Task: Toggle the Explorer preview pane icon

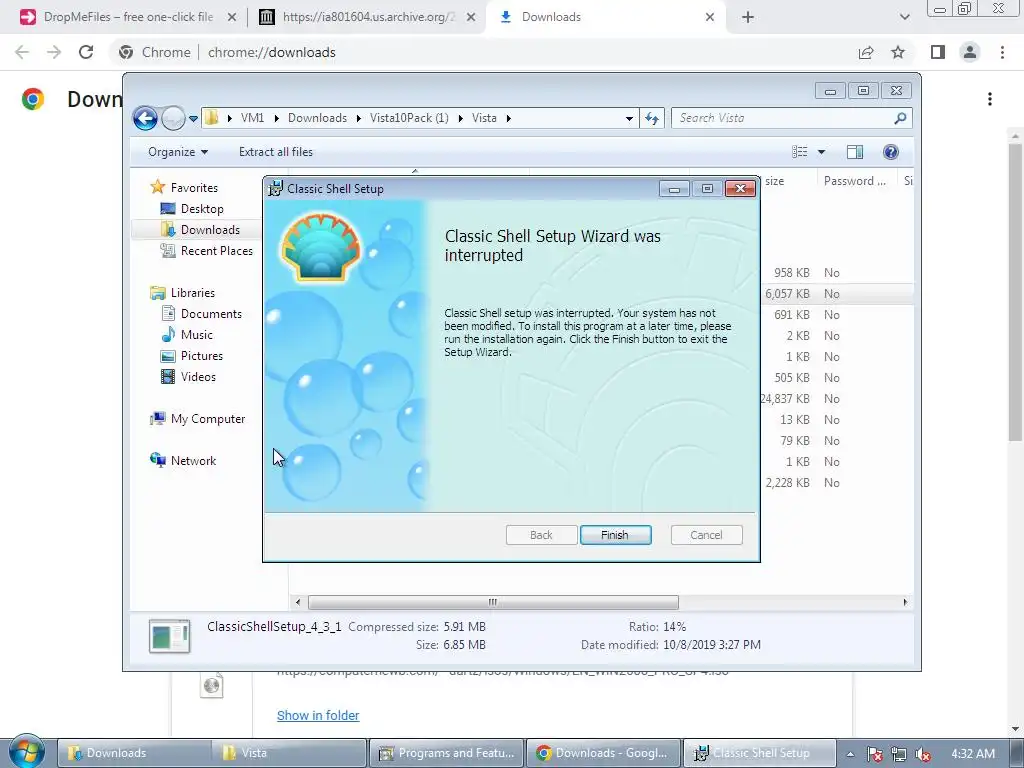Action: point(854,152)
